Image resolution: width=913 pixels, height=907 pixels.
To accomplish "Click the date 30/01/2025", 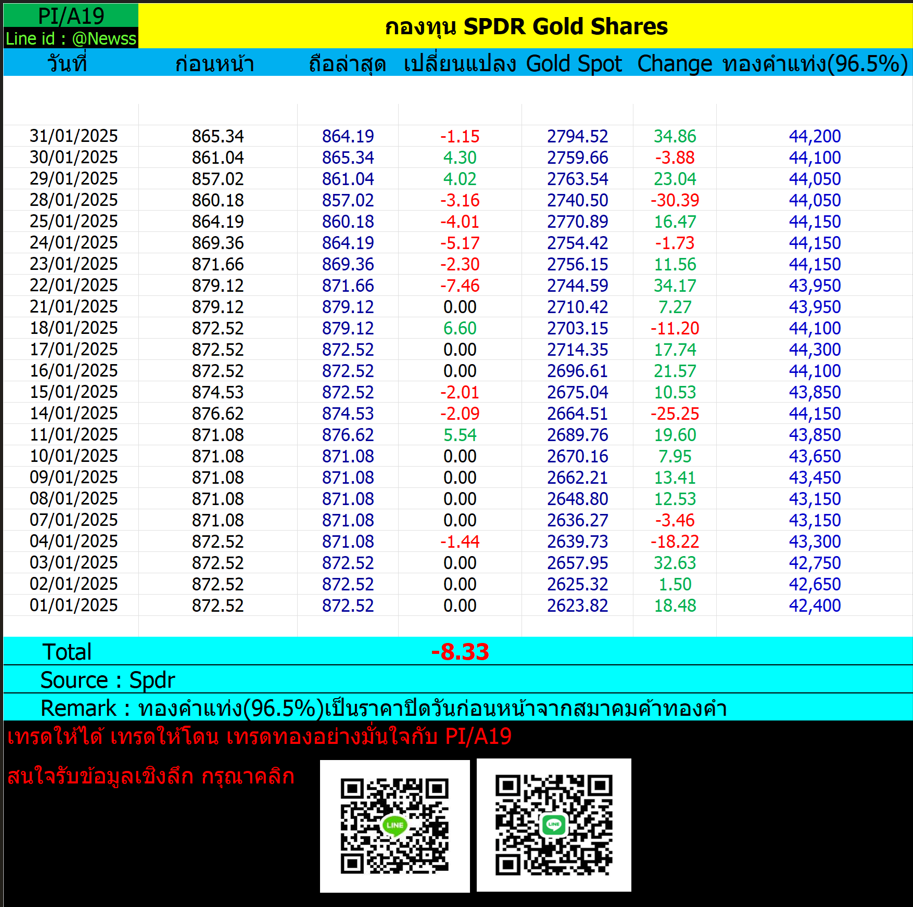I will pos(74,157).
